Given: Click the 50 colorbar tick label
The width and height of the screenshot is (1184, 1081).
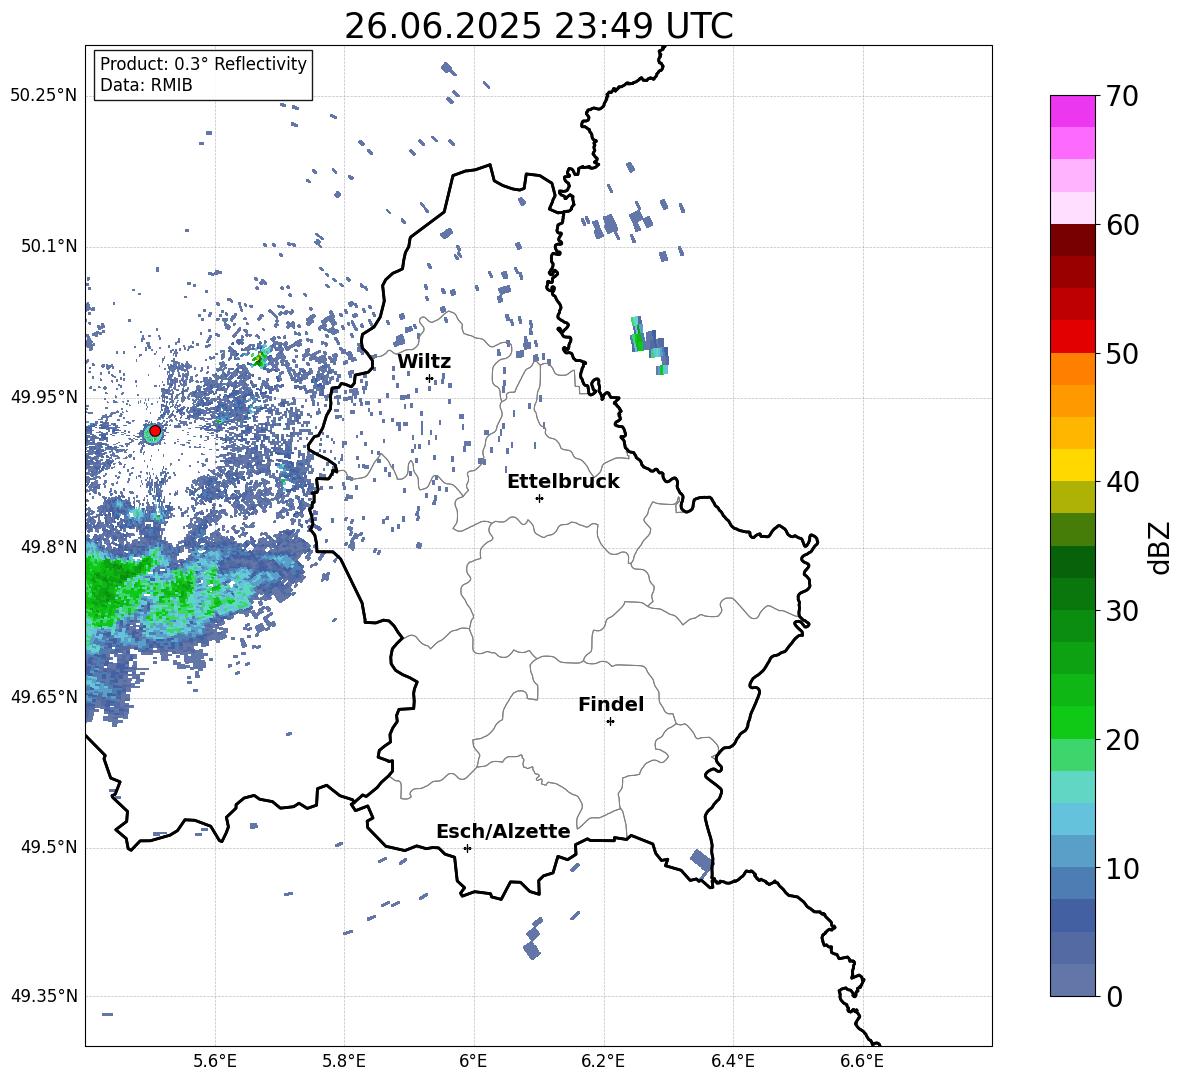Looking at the screenshot, I should click(x=1122, y=353).
